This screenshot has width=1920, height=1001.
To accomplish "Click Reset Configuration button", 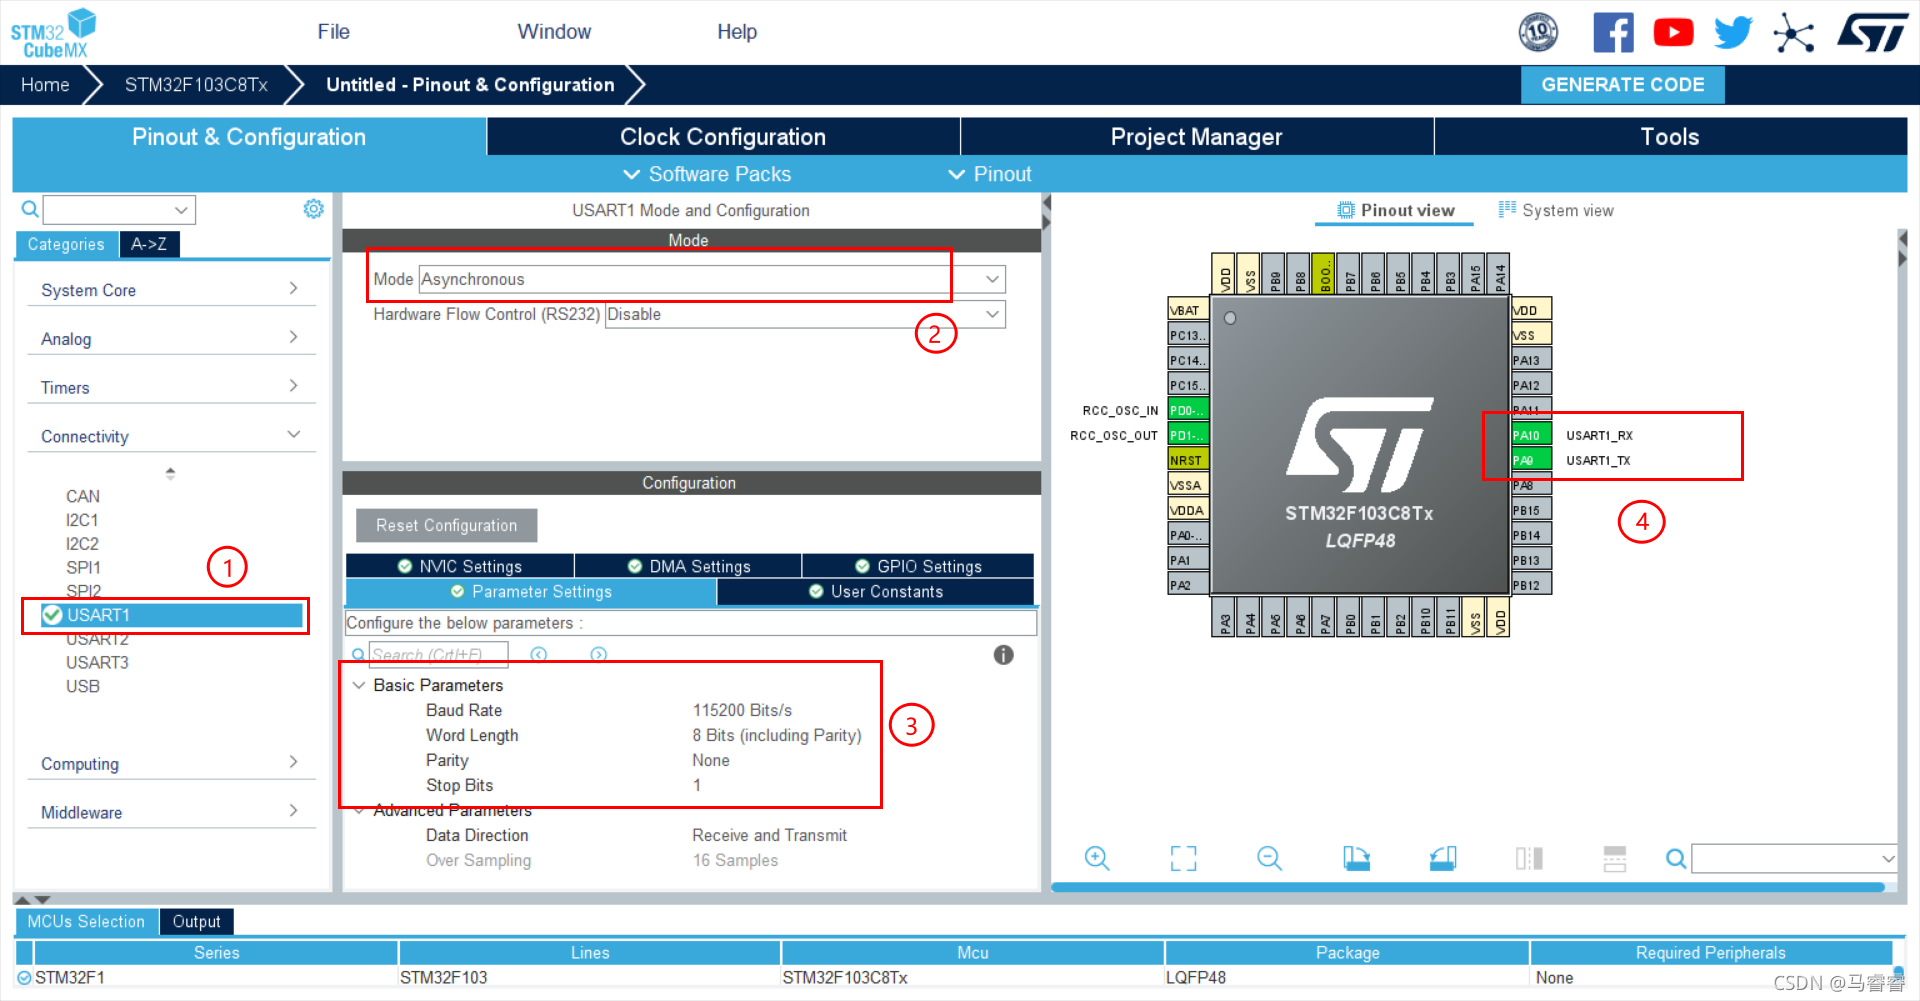I will point(446,525).
